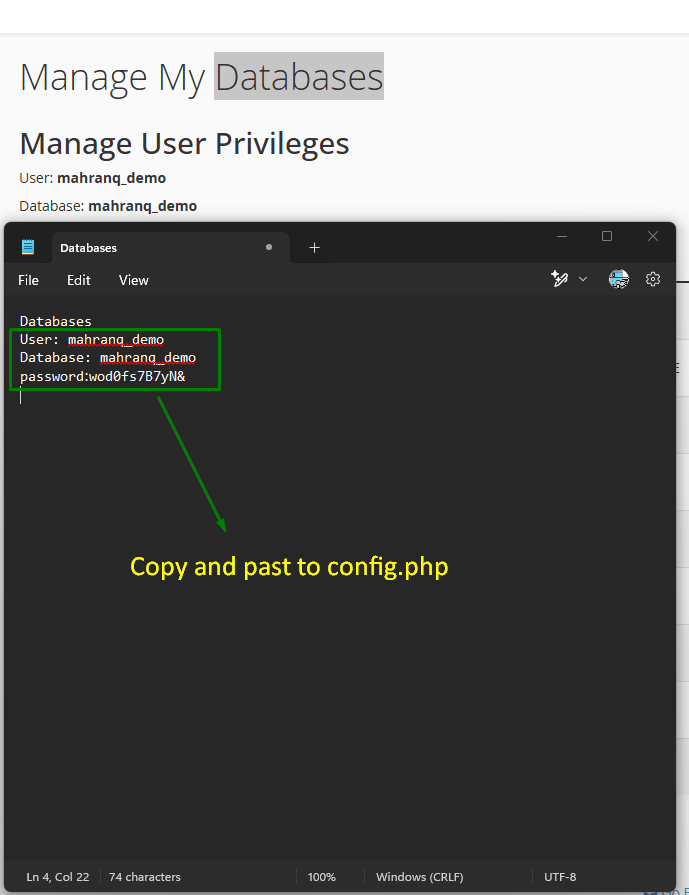This screenshot has width=689, height=895.
Task: Open Notepad settings with the gear icon
Action: tap(653, 279)
